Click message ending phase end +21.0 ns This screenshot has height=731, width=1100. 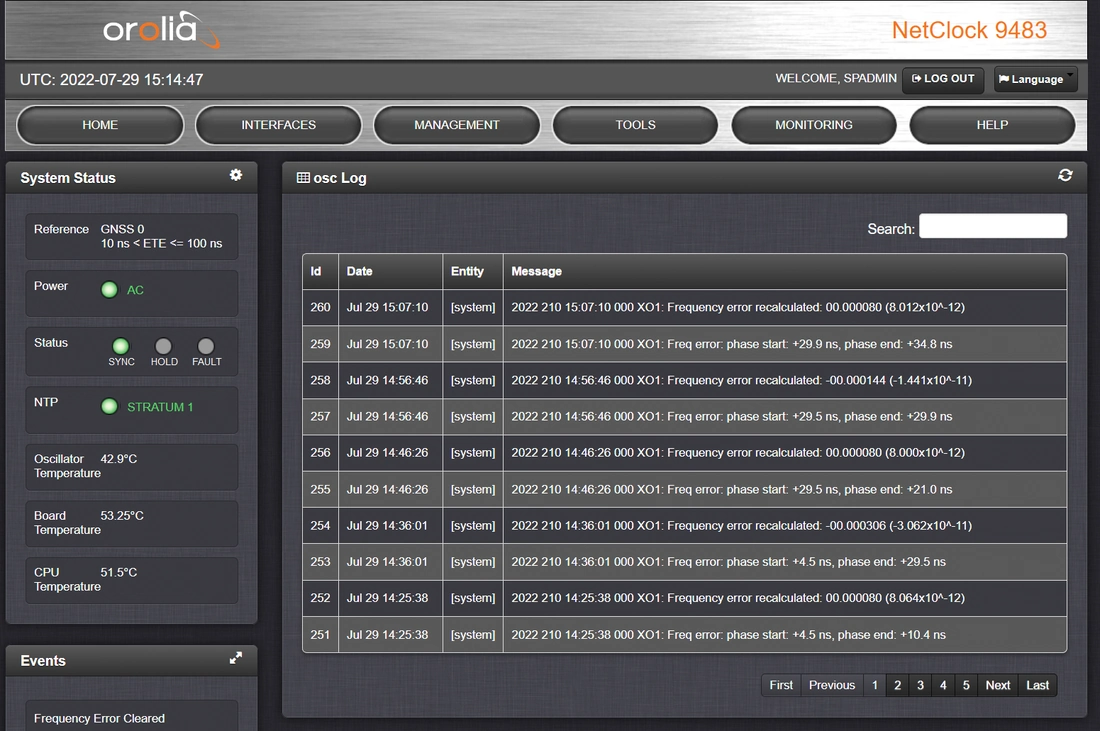732,489
